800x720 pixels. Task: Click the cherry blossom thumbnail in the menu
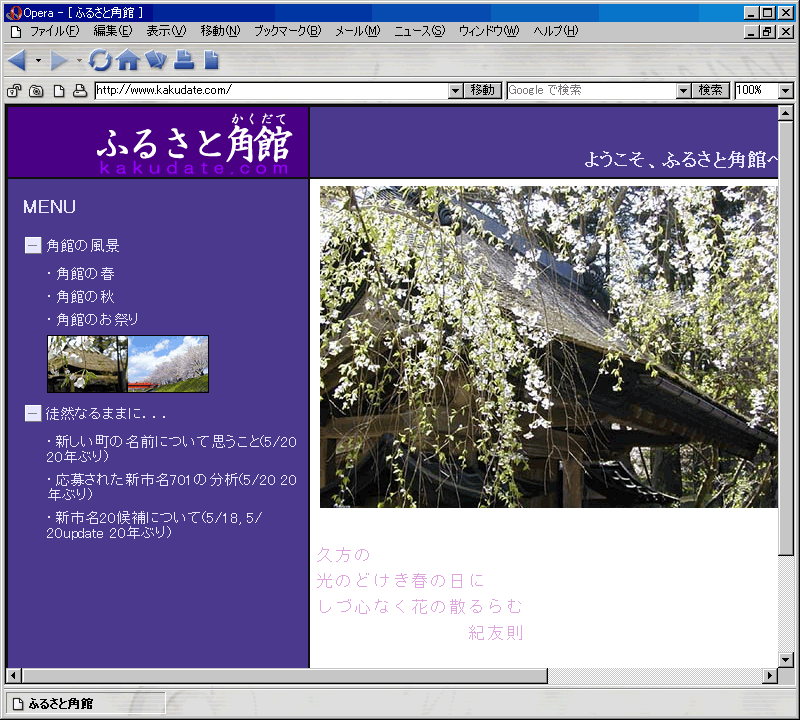[x=128, y=364]
